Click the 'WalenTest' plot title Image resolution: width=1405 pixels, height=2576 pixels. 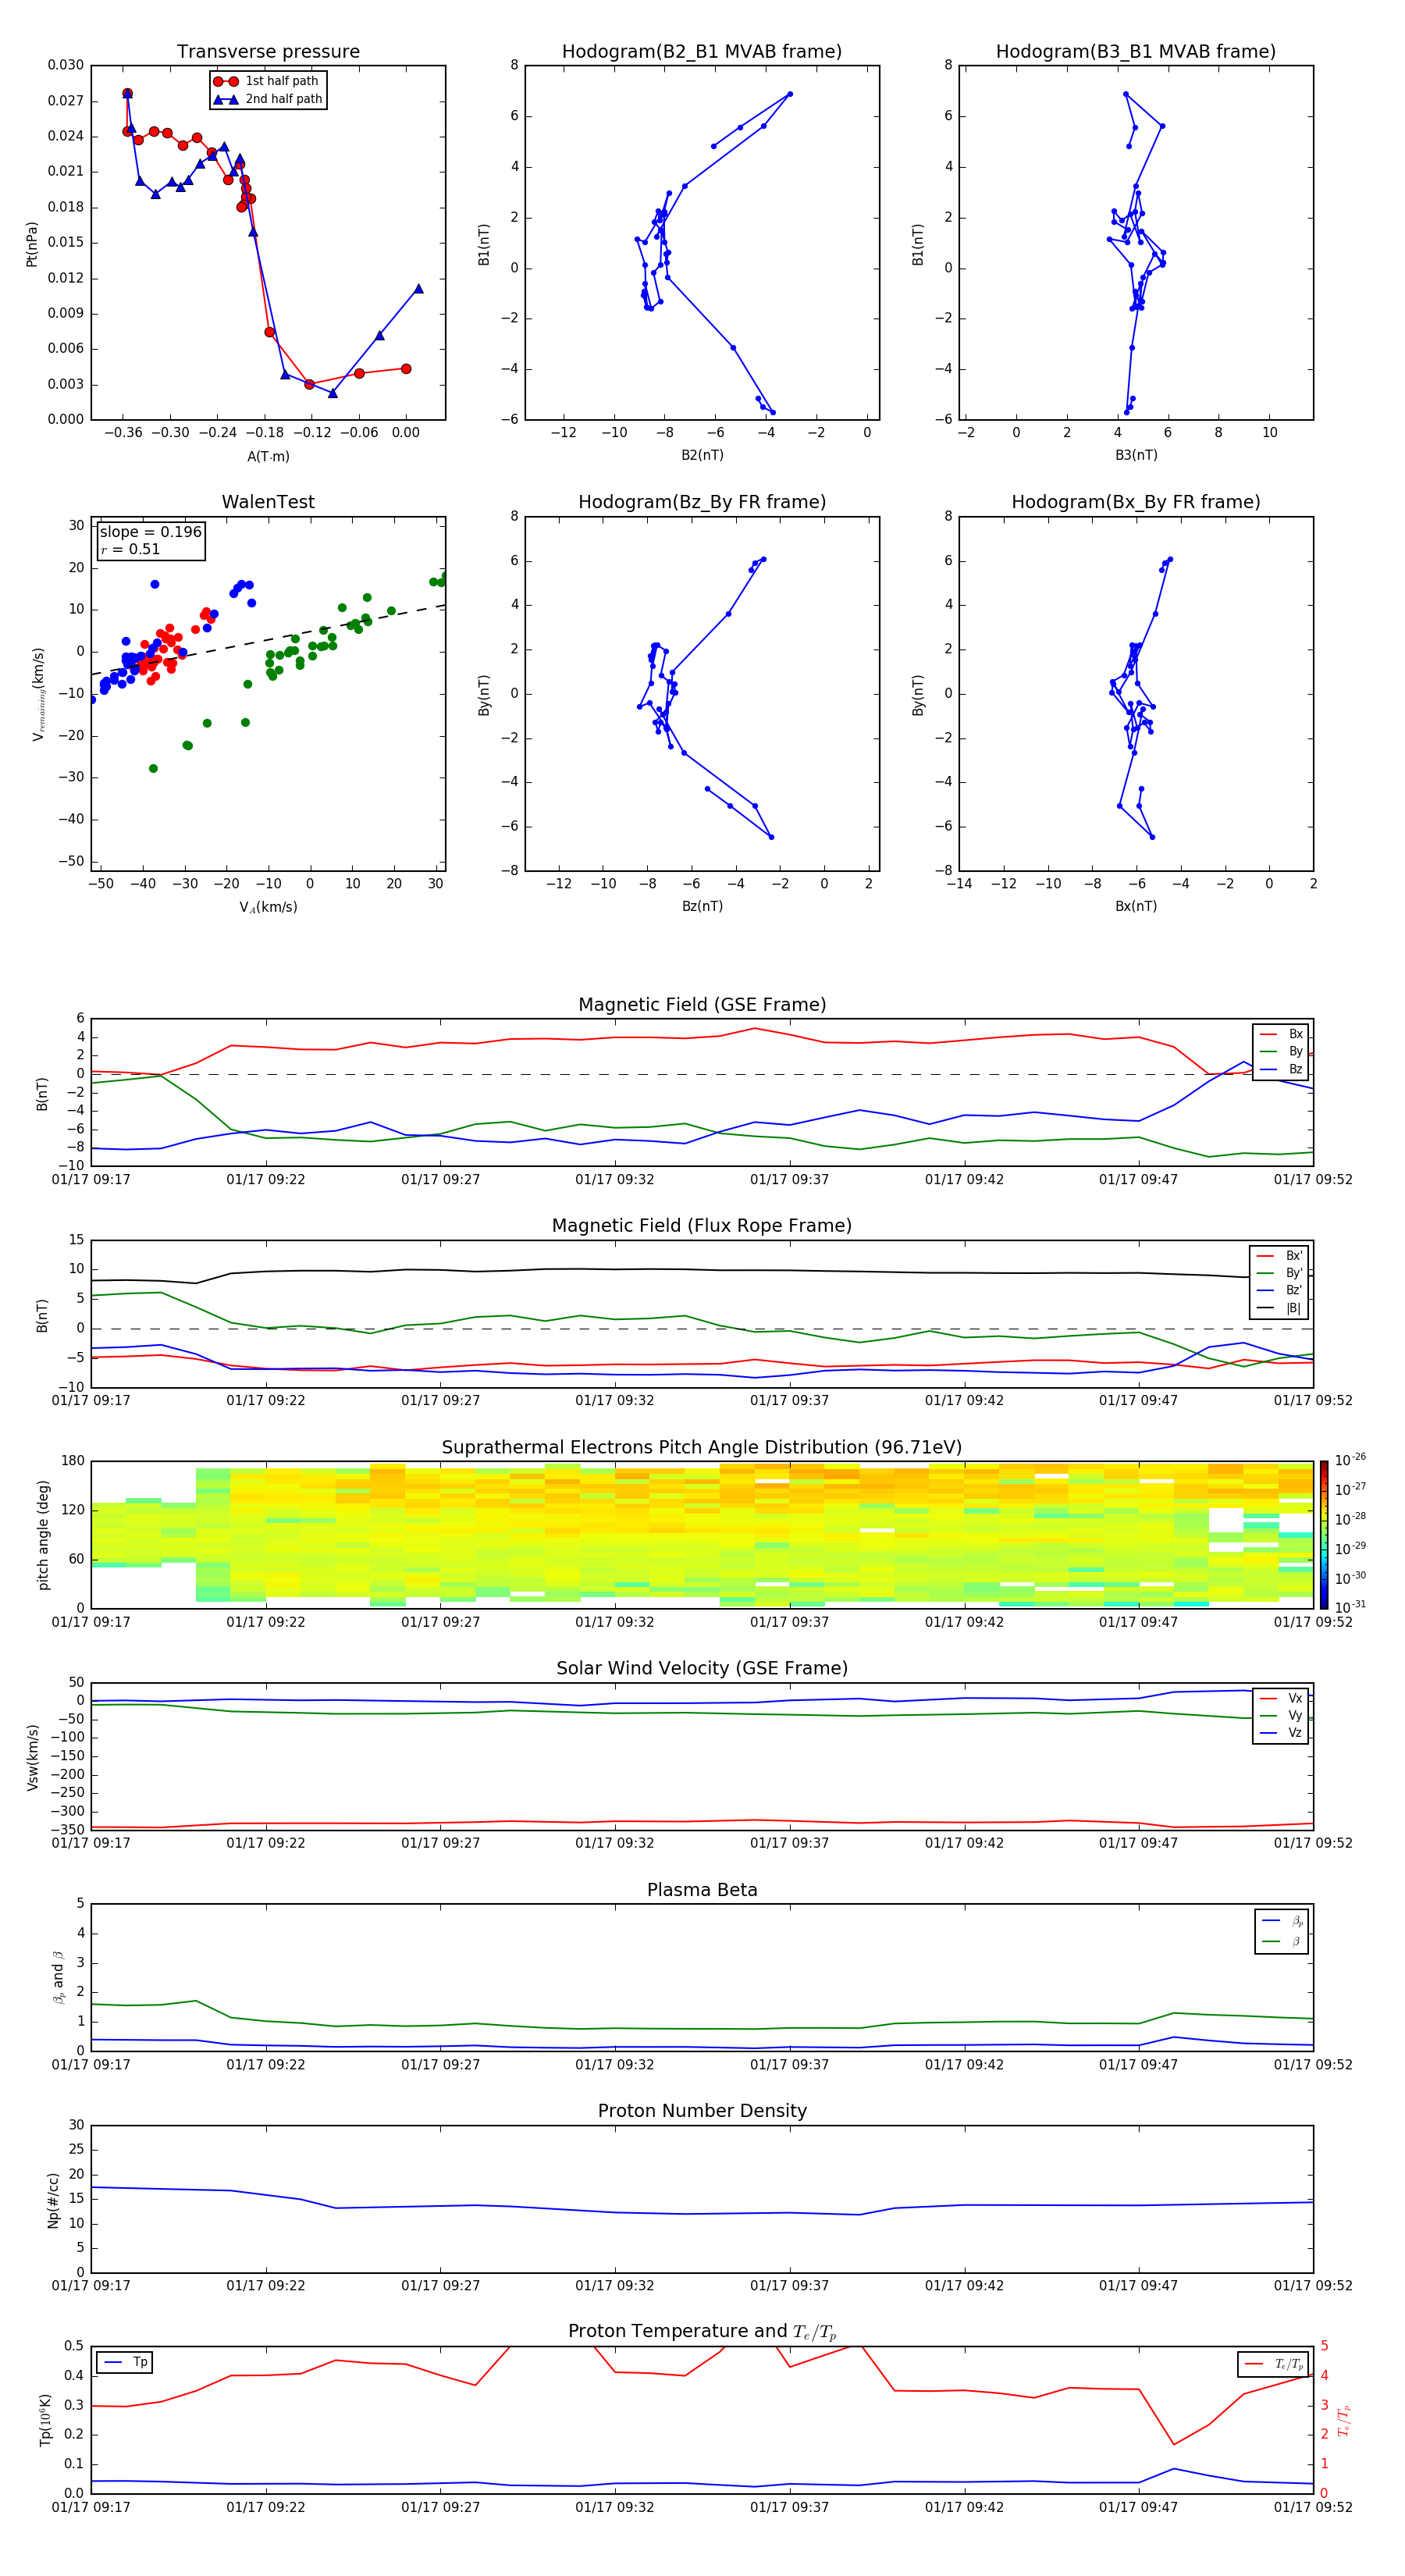click(268, 502)
